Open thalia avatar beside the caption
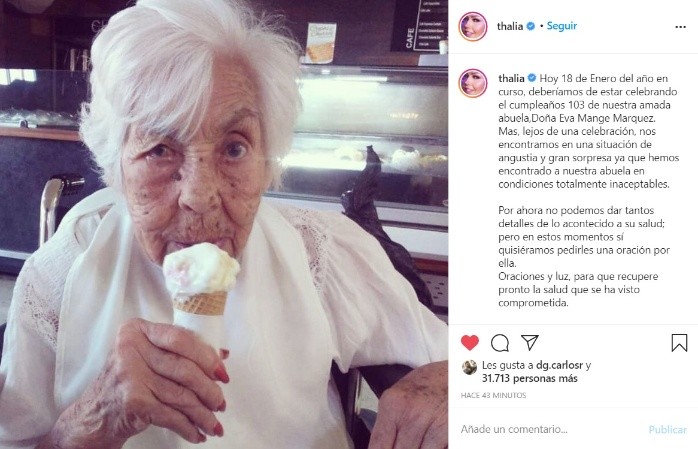 coord(473,83)
